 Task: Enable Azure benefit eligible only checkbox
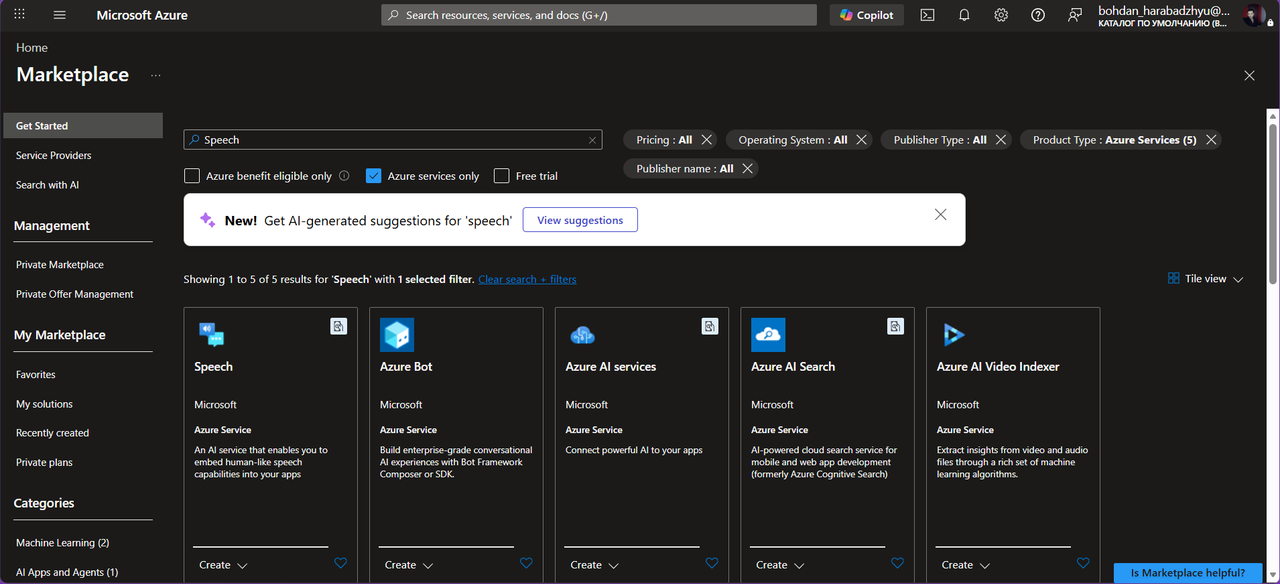click(x=192, y=176)
